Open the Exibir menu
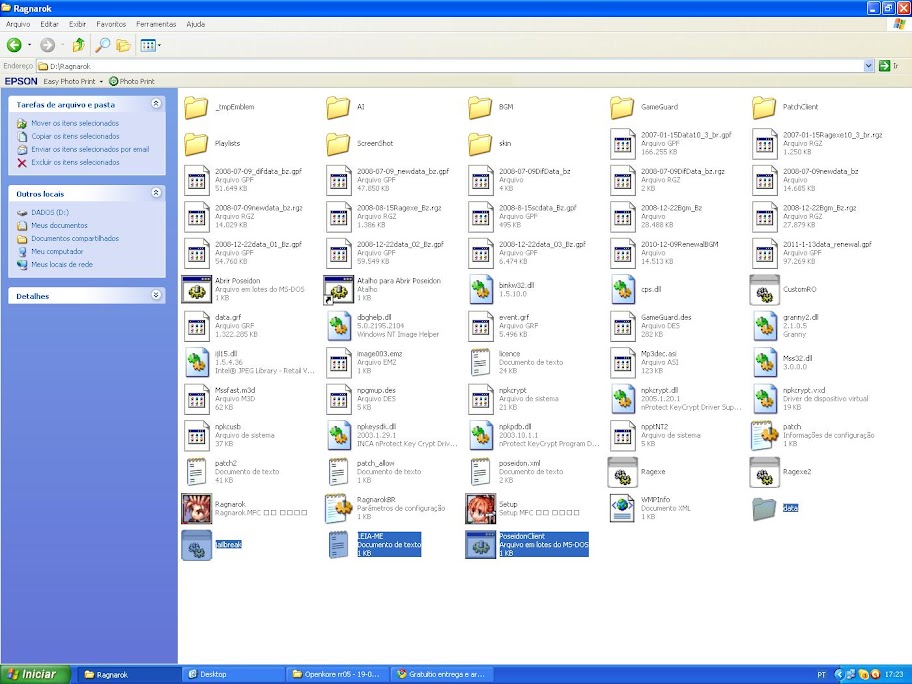The image size is (912, 684). point(77,24)
